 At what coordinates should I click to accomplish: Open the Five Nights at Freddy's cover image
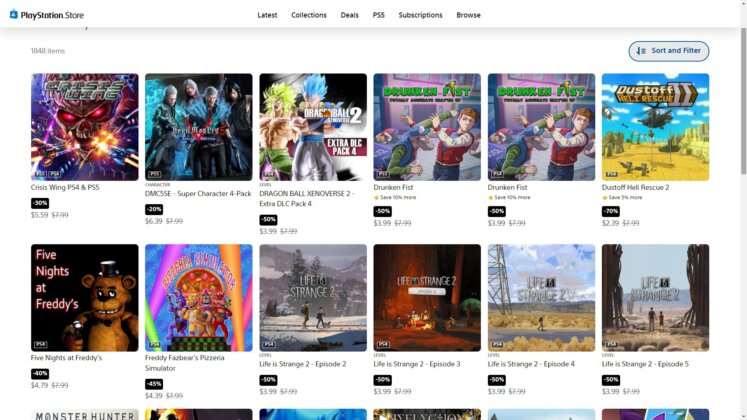click(x=85, y=298)
